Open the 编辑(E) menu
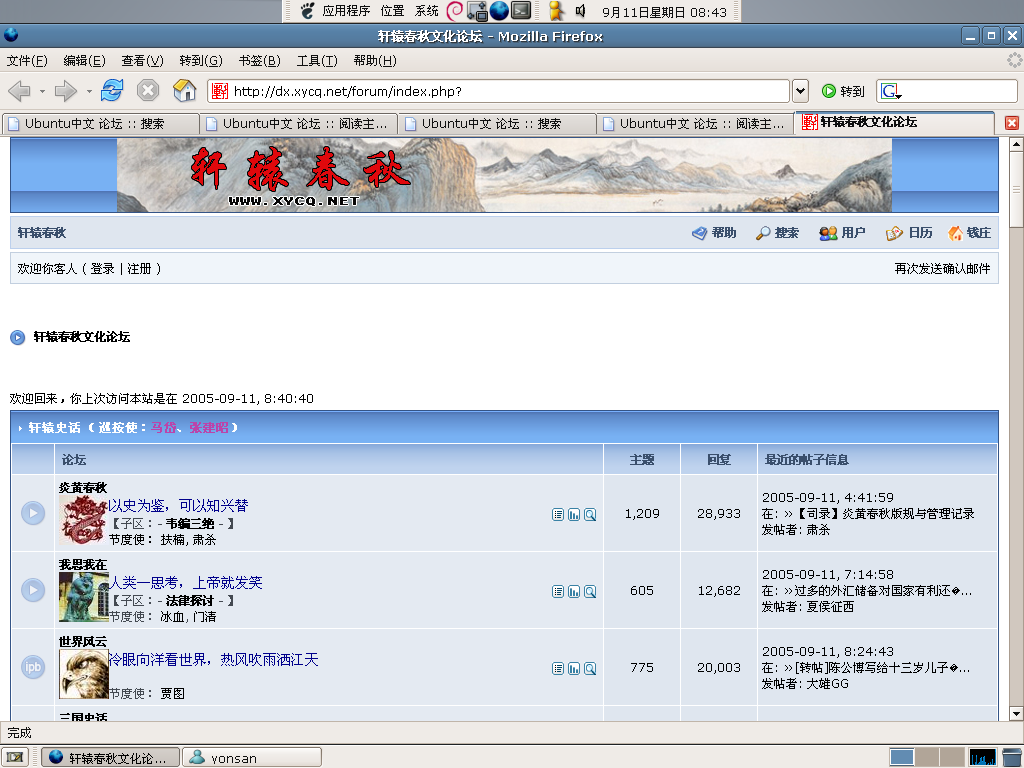Viewport: 1024px width, 768px height. coord(84,61)
